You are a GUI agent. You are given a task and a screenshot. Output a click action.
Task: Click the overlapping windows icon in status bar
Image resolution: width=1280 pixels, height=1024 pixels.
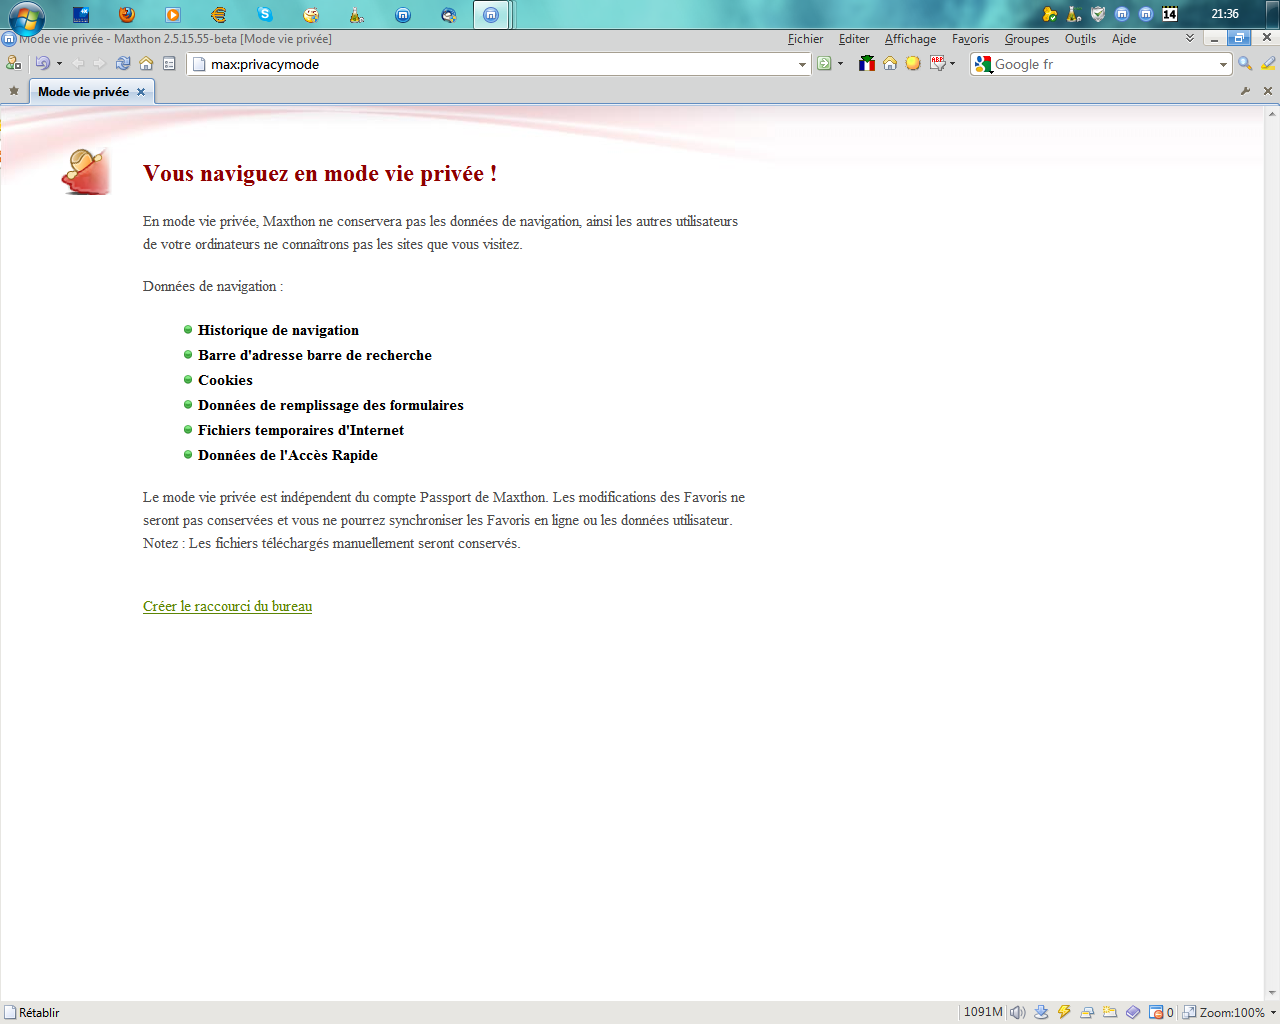[1087, 1012]
